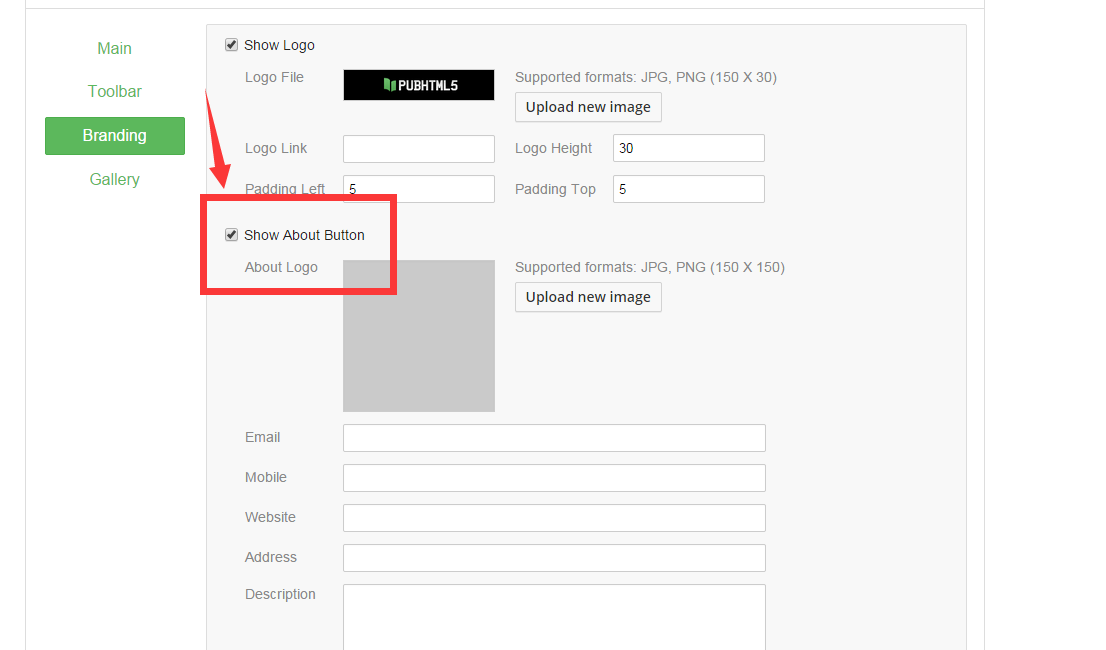Click the Address input field
Viewport: 1106px width, 650px height.
554,558
